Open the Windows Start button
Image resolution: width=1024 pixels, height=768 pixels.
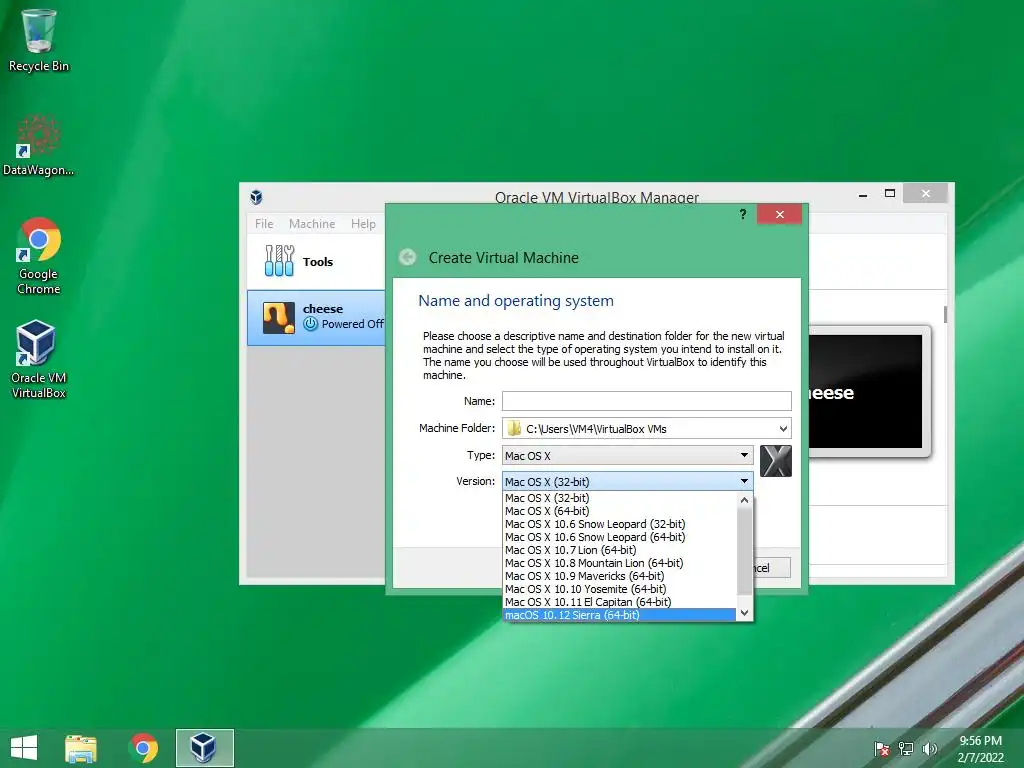click(x=24, y=748)
